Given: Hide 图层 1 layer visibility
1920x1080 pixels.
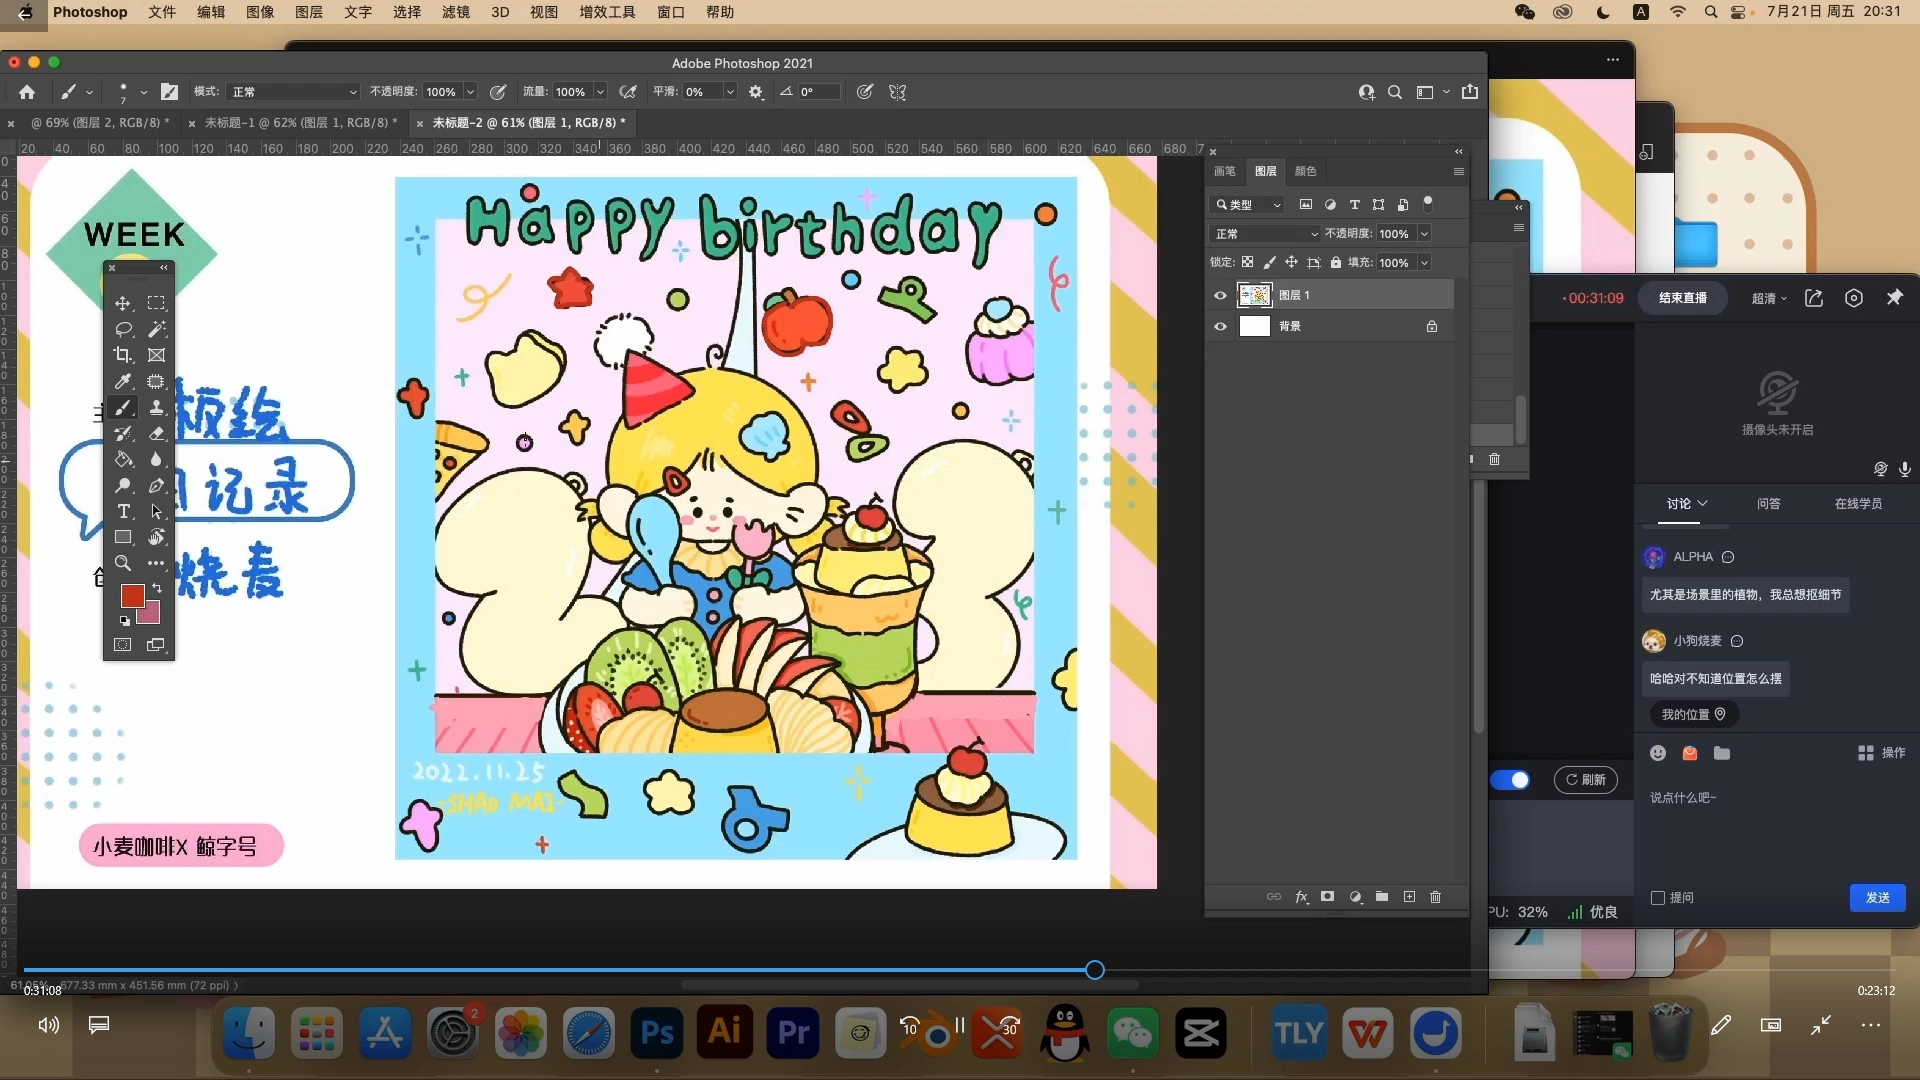Looking at the screenshot, I should [1220, 295].
